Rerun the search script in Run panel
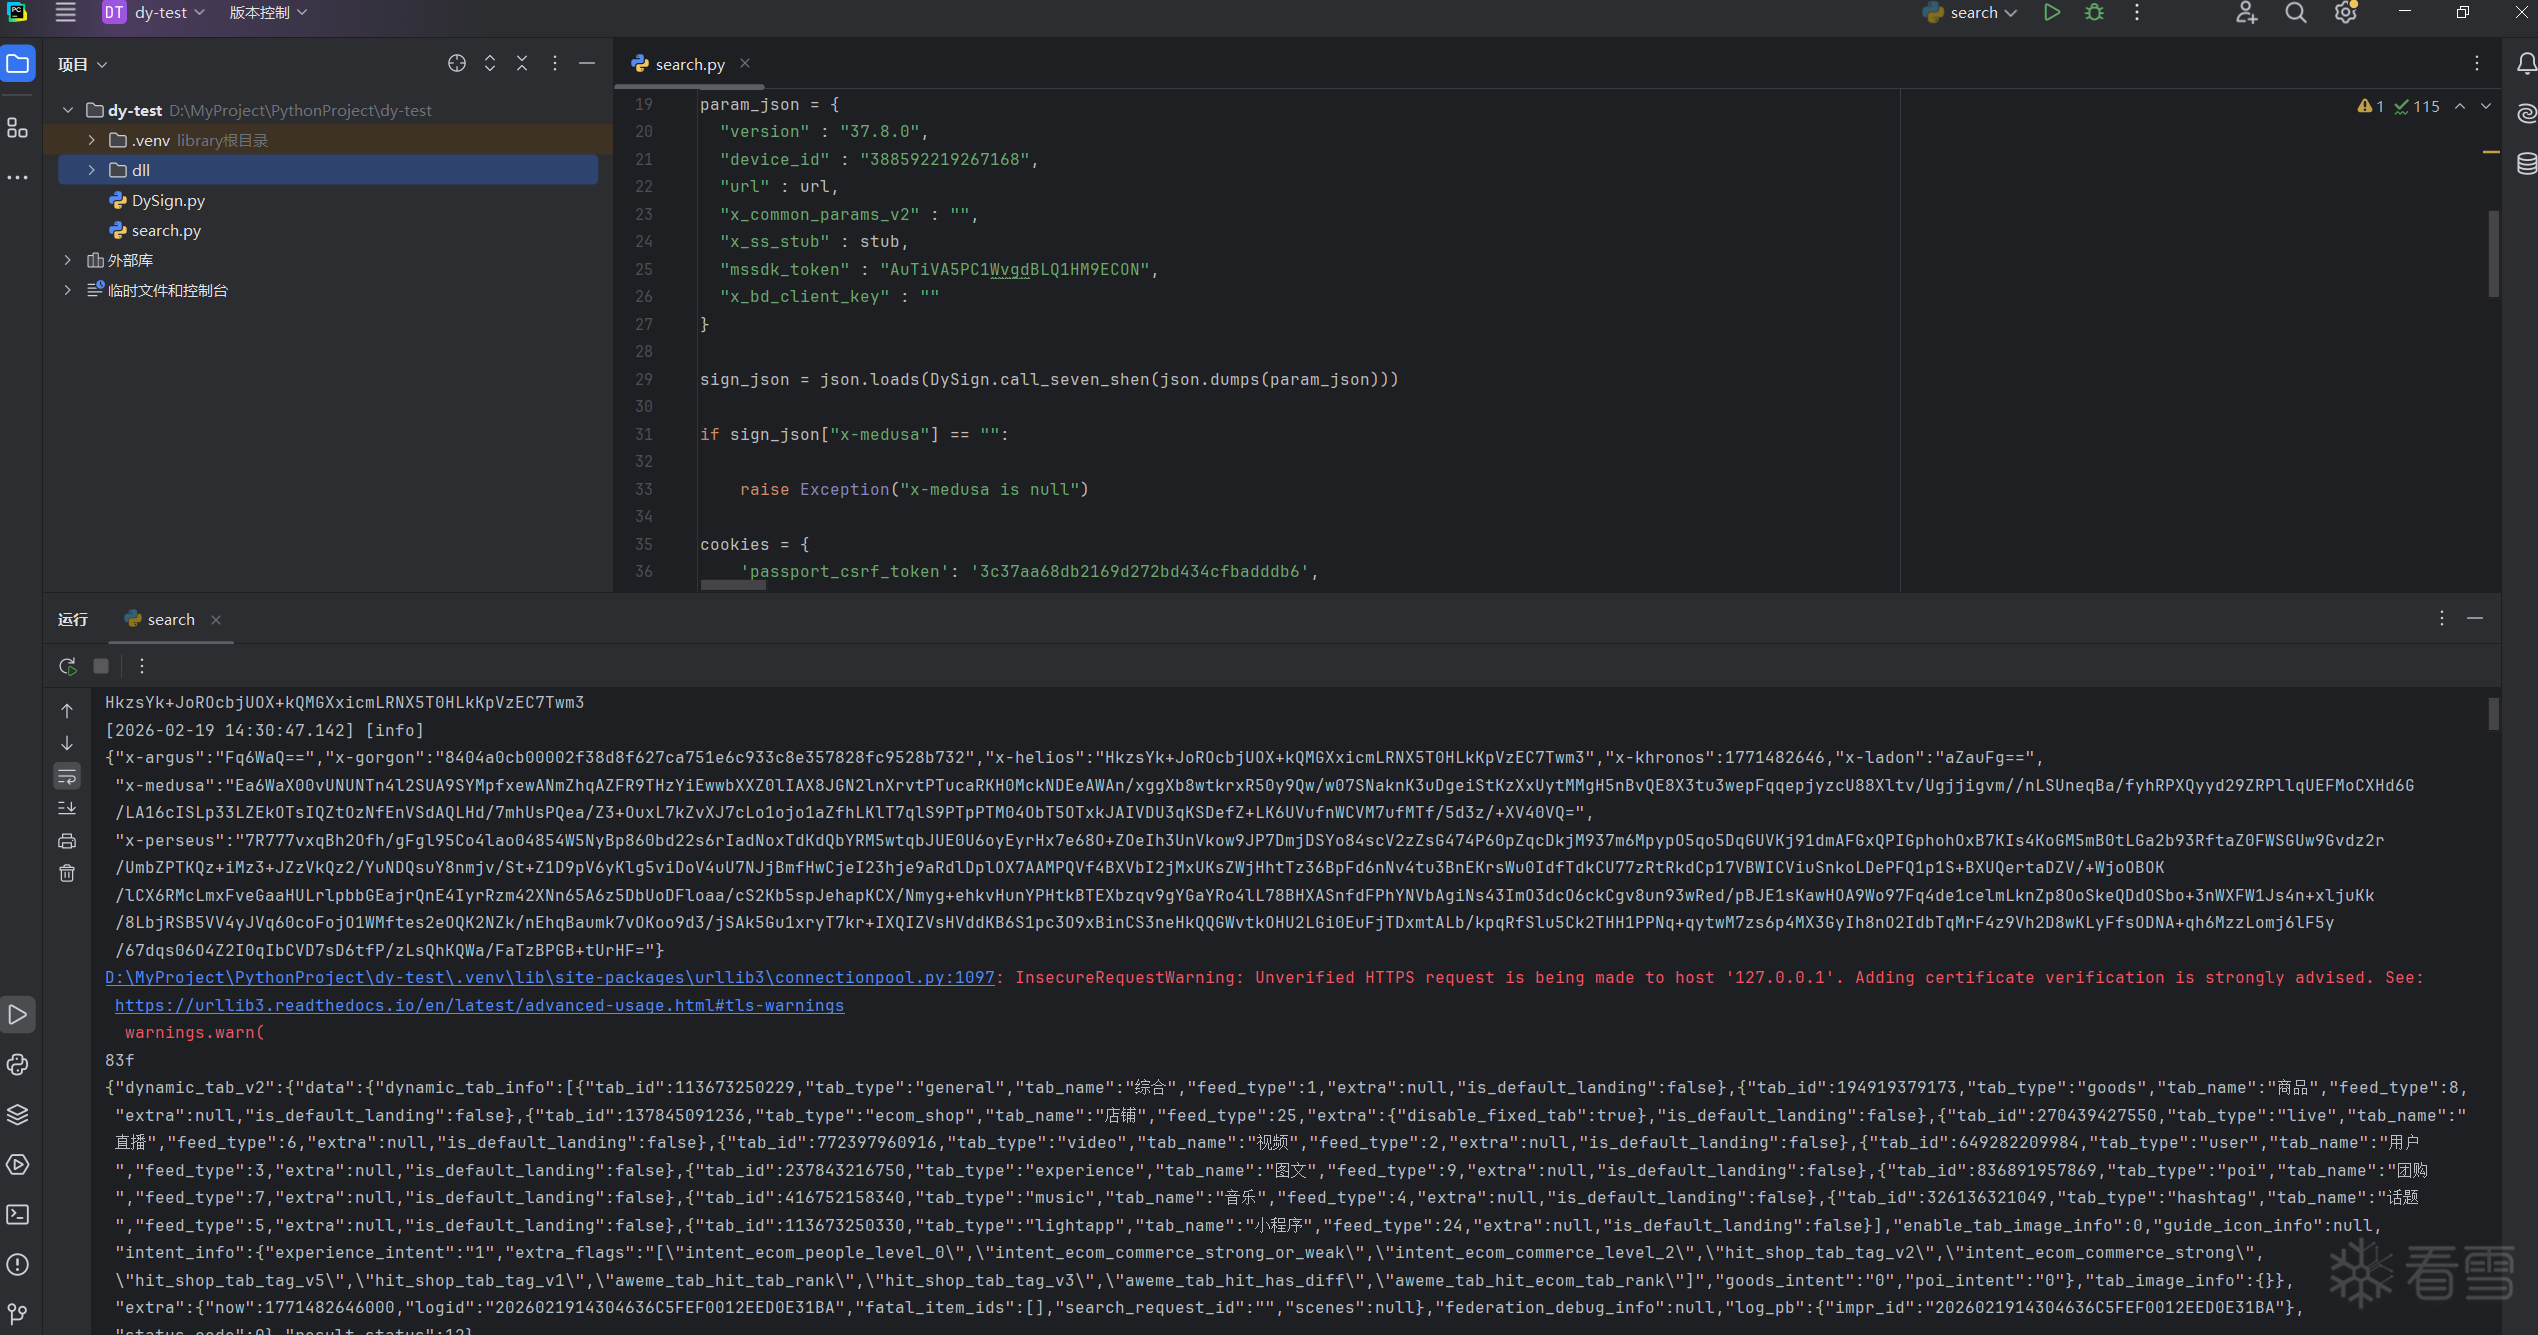2538x1335 pixels. 67,666
